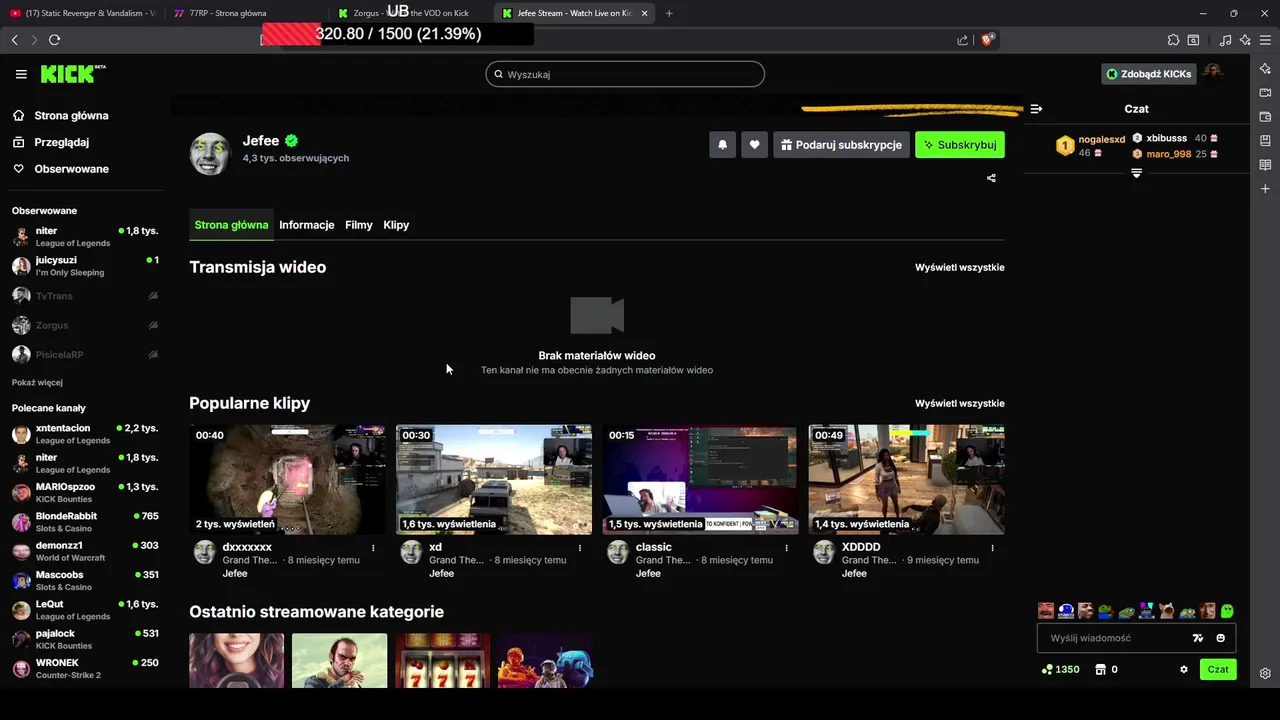Switch to the 77RP browser tab

(x=245, y=13)
